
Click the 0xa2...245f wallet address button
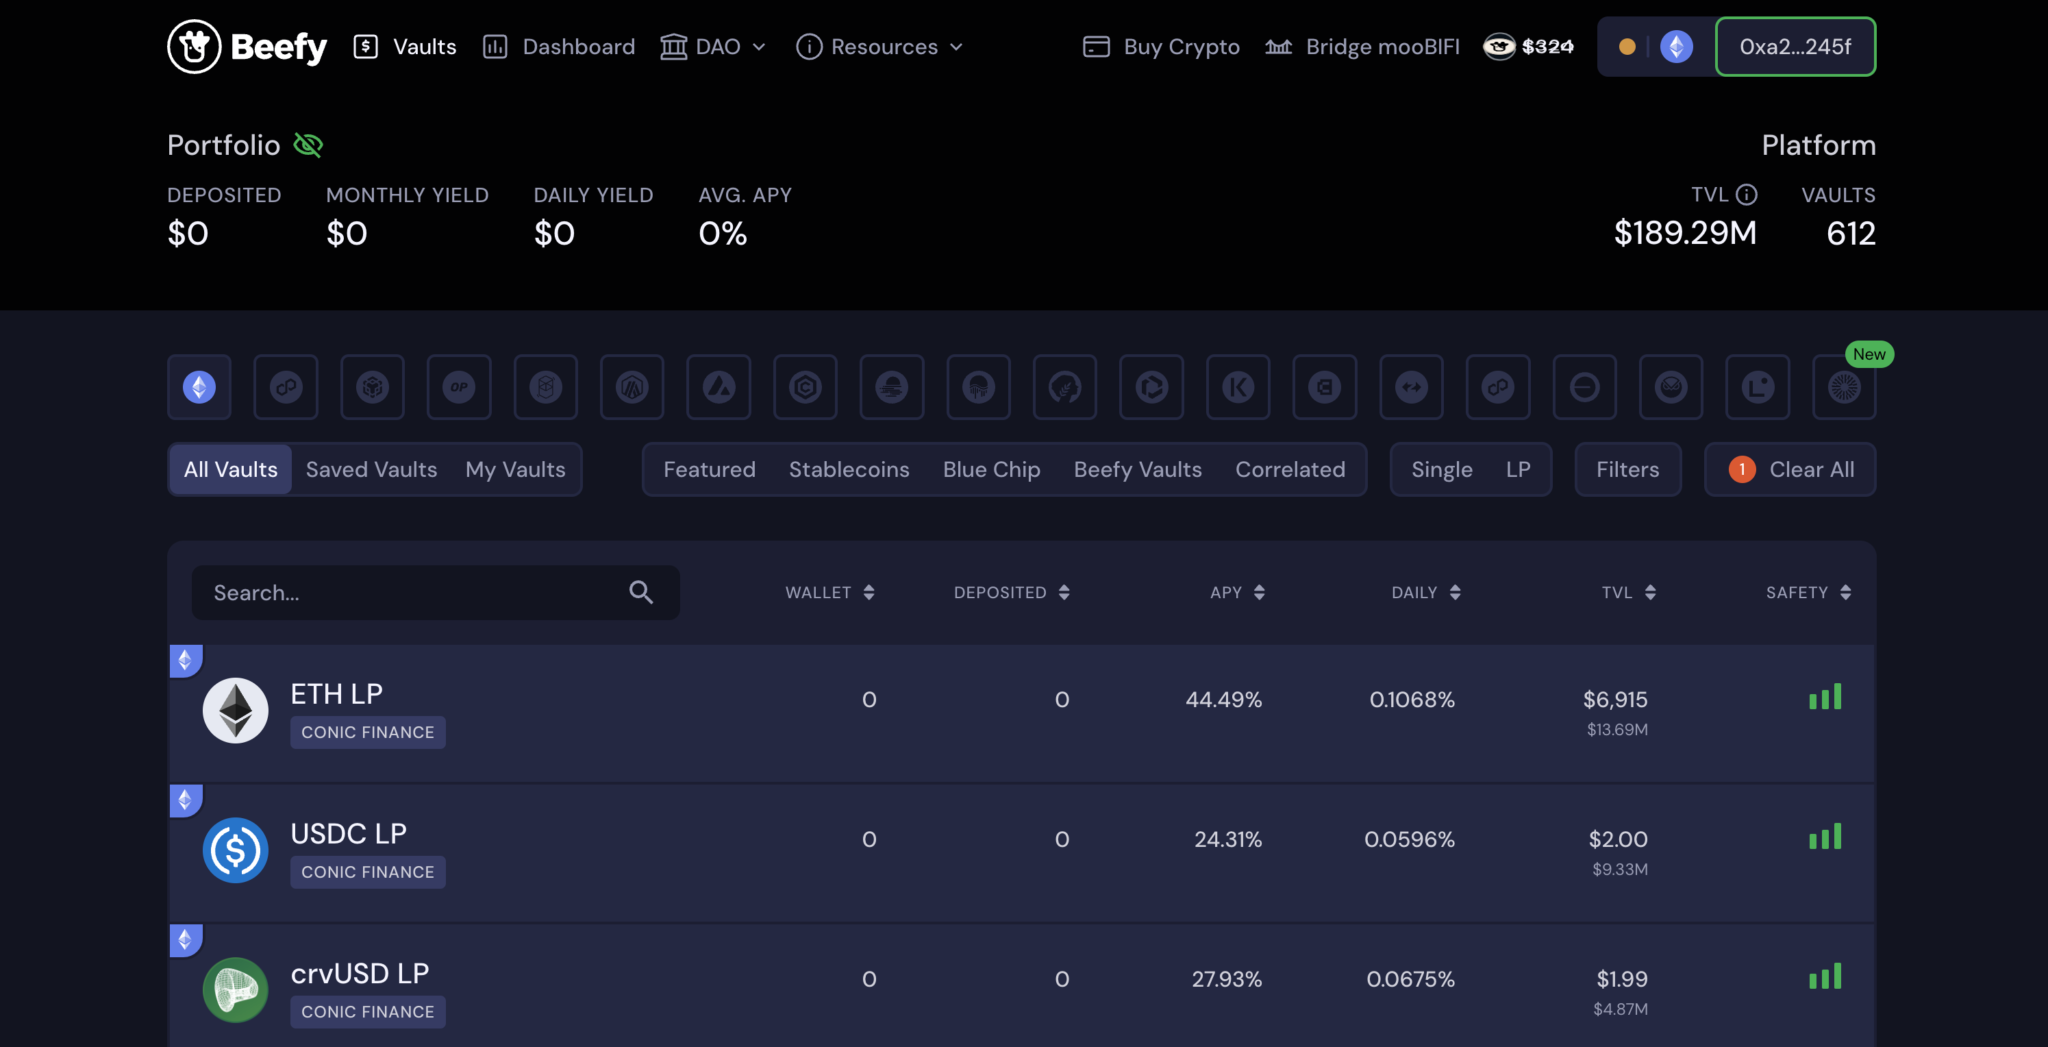pos(1795,47)
